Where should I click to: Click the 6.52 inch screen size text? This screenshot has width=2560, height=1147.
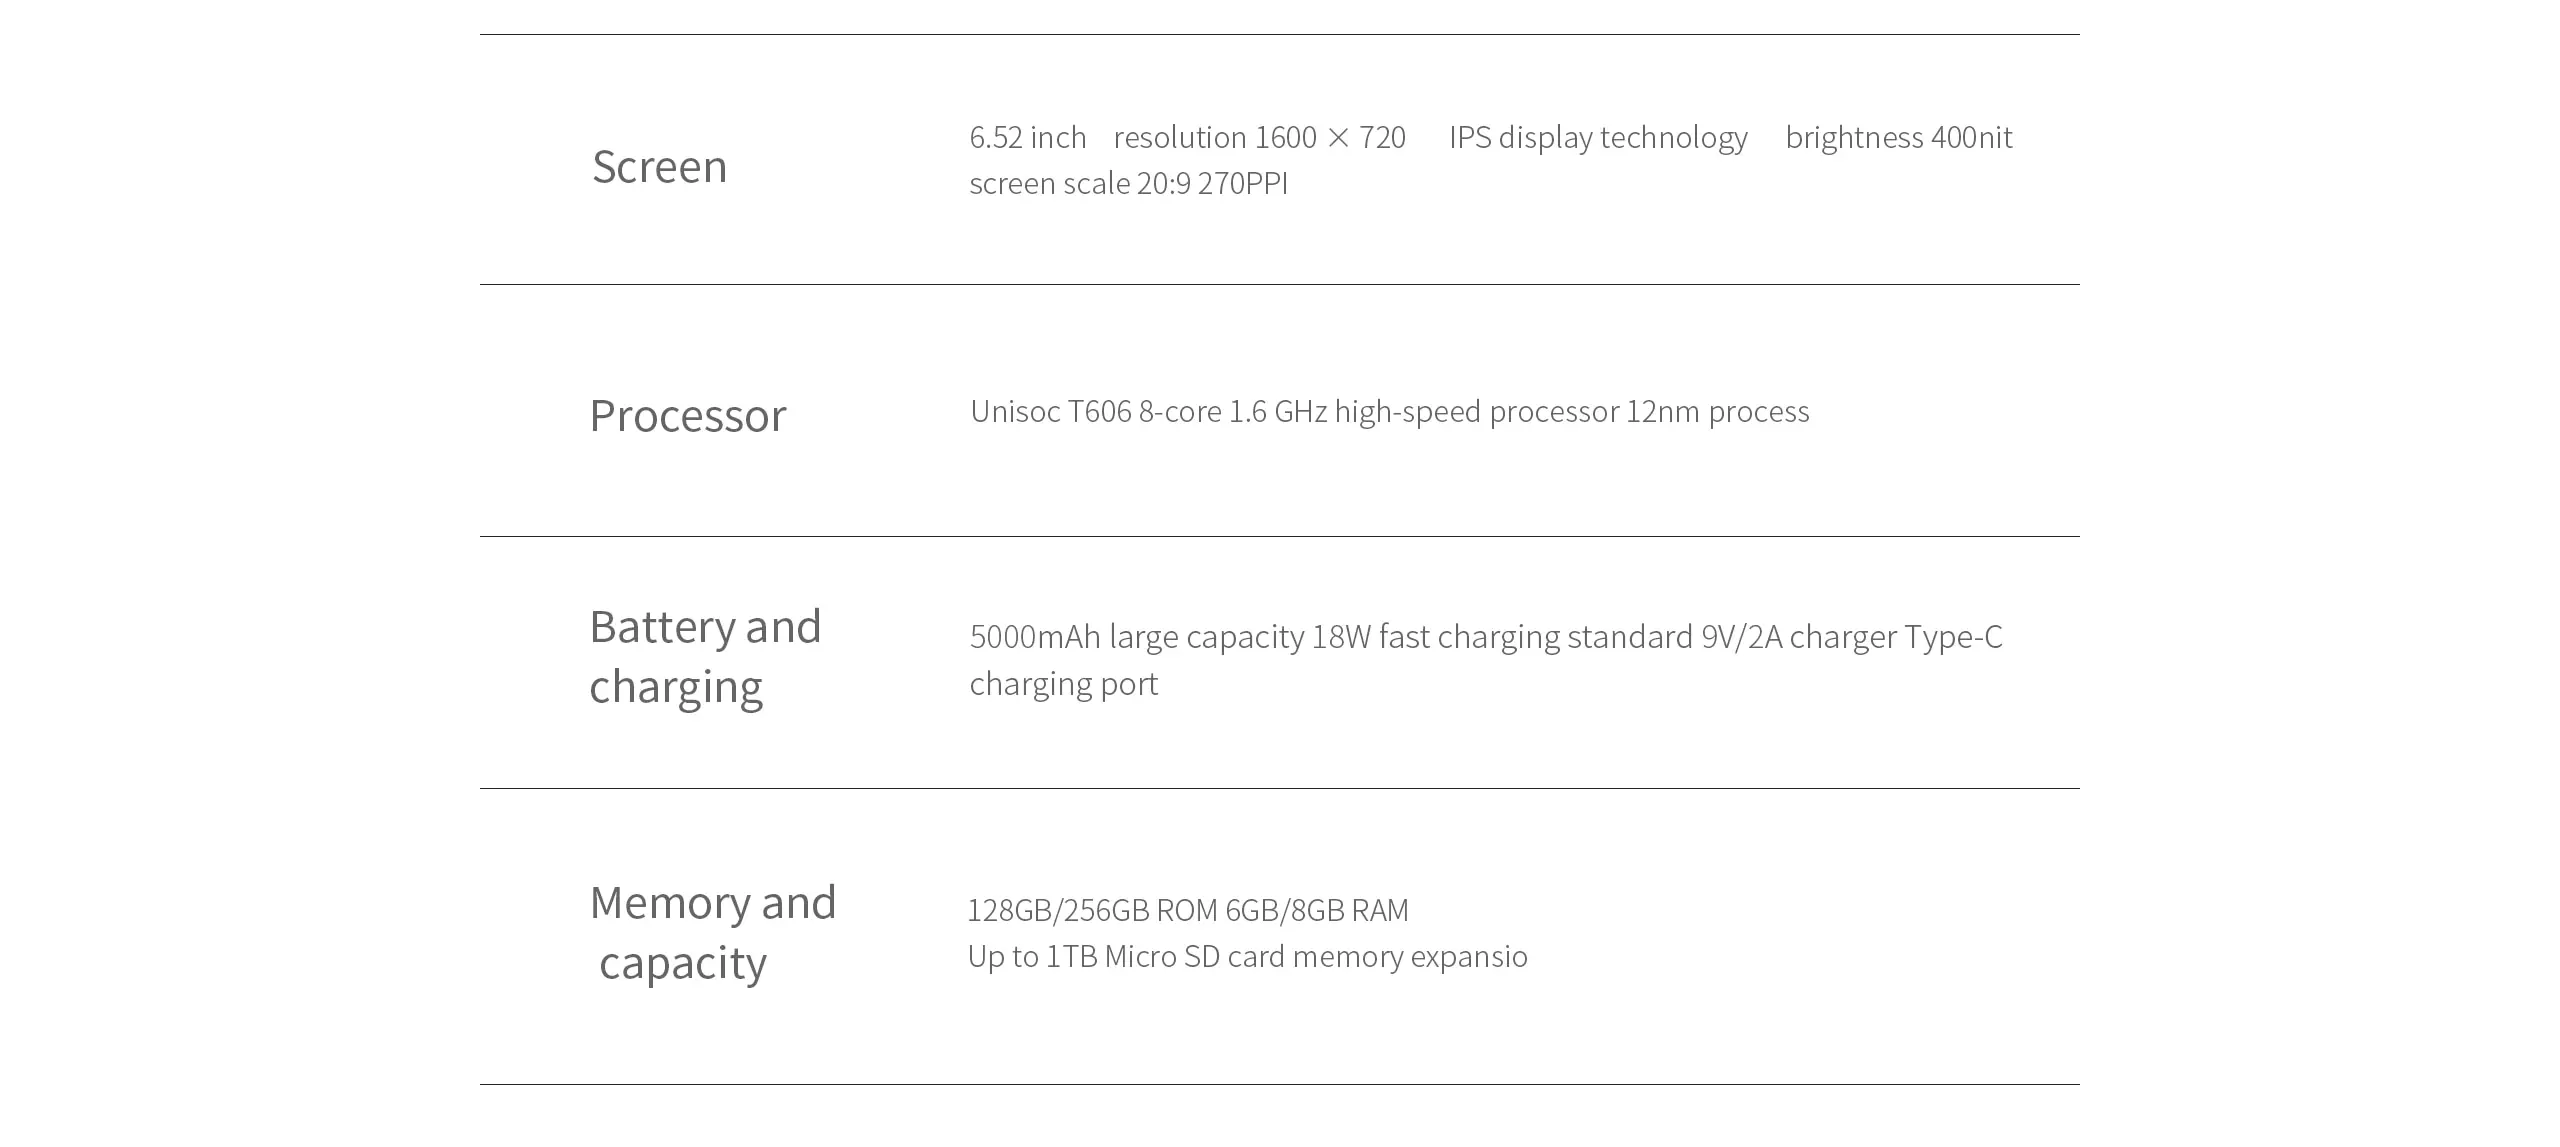1028,137
